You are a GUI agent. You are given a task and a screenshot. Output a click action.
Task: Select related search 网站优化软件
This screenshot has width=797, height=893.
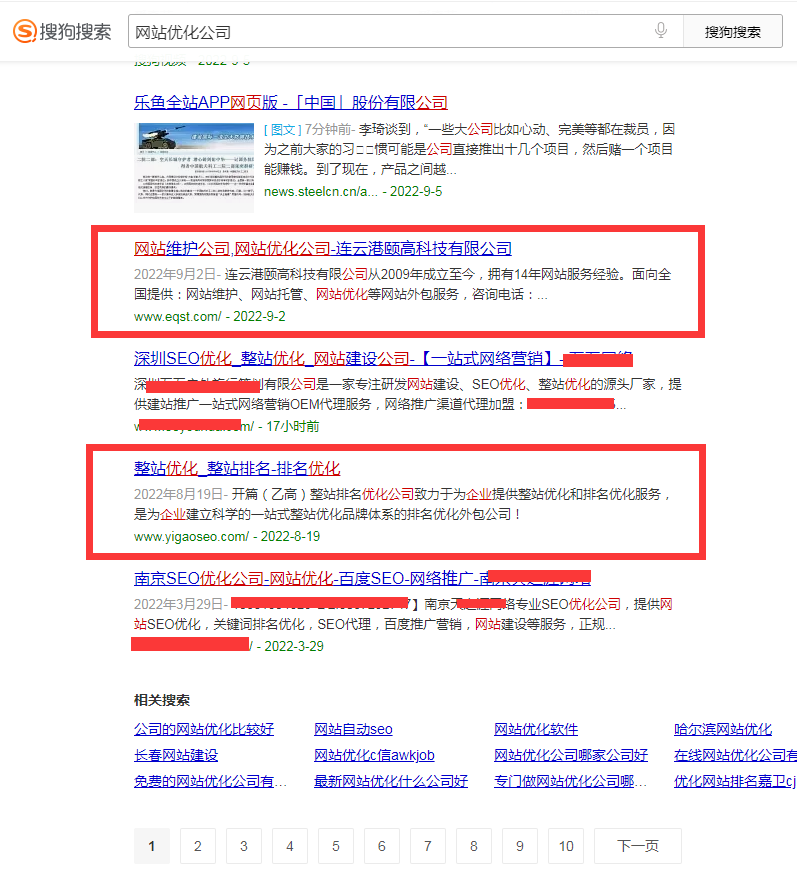pos(536,729)
